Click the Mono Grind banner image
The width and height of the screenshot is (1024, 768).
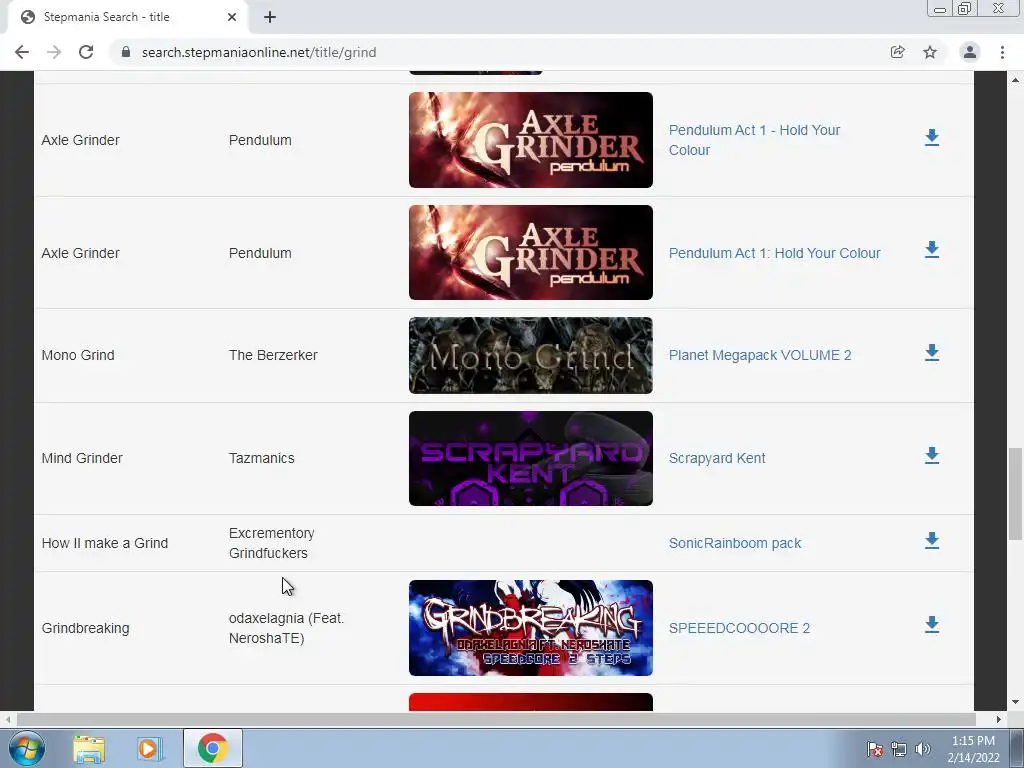coord(531,355)
